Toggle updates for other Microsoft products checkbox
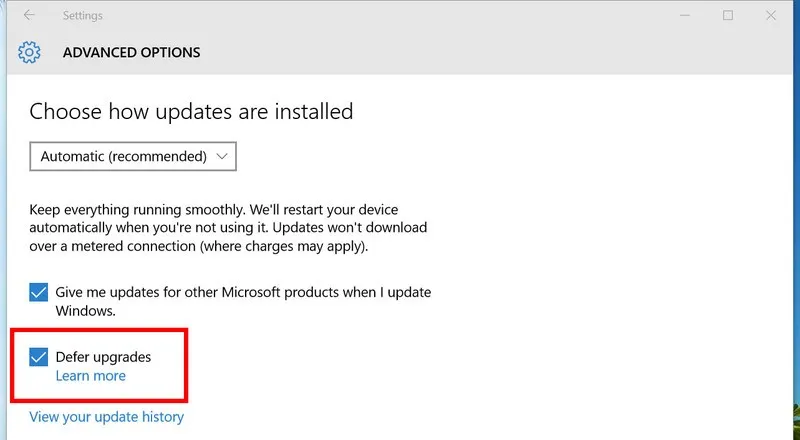Screen dimensions: 800x440 [39, 292]
